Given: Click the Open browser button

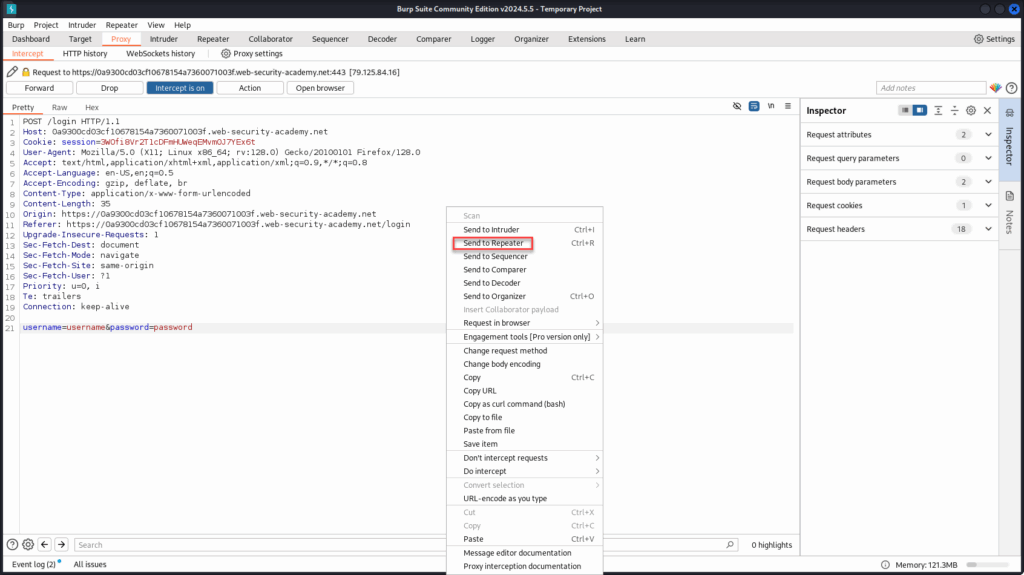Looking at the screenshot, I should click(x=320, y=88).
